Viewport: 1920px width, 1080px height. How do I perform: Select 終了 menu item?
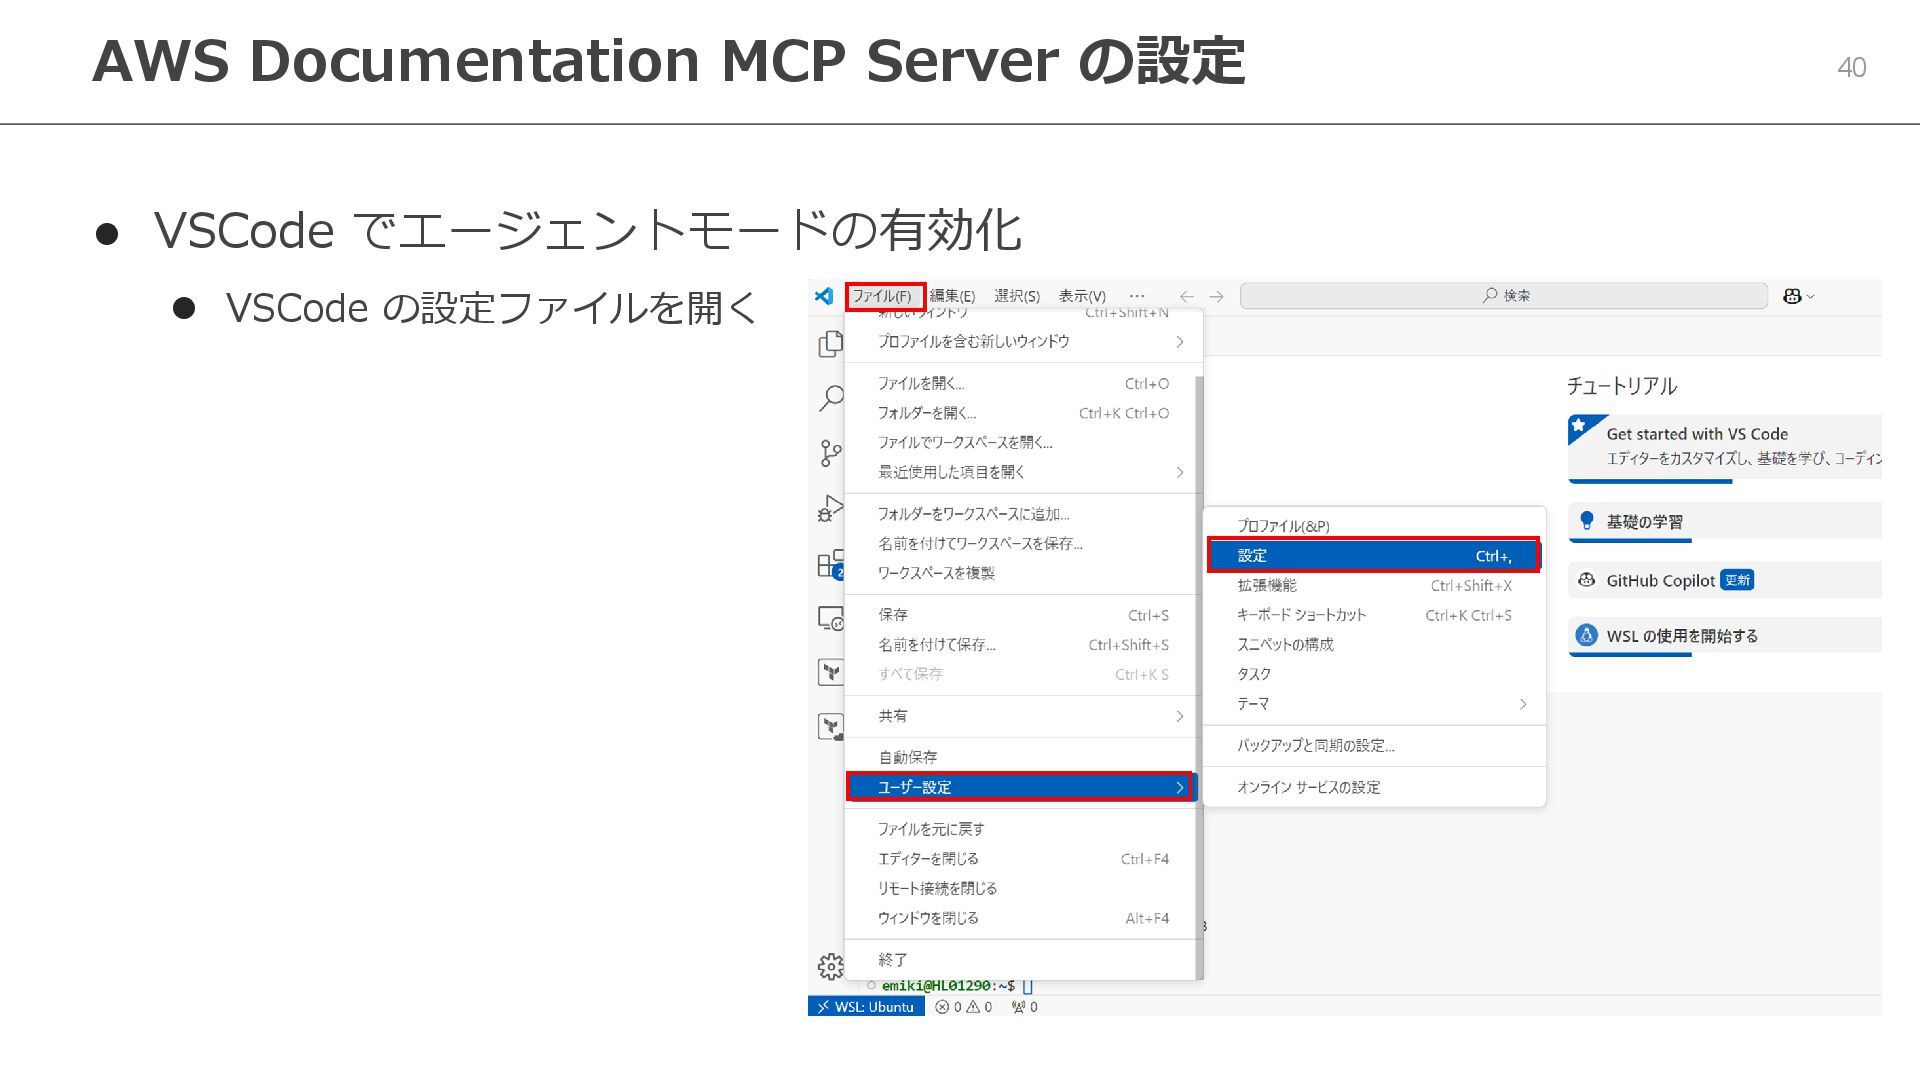(x=1021, y=960)
